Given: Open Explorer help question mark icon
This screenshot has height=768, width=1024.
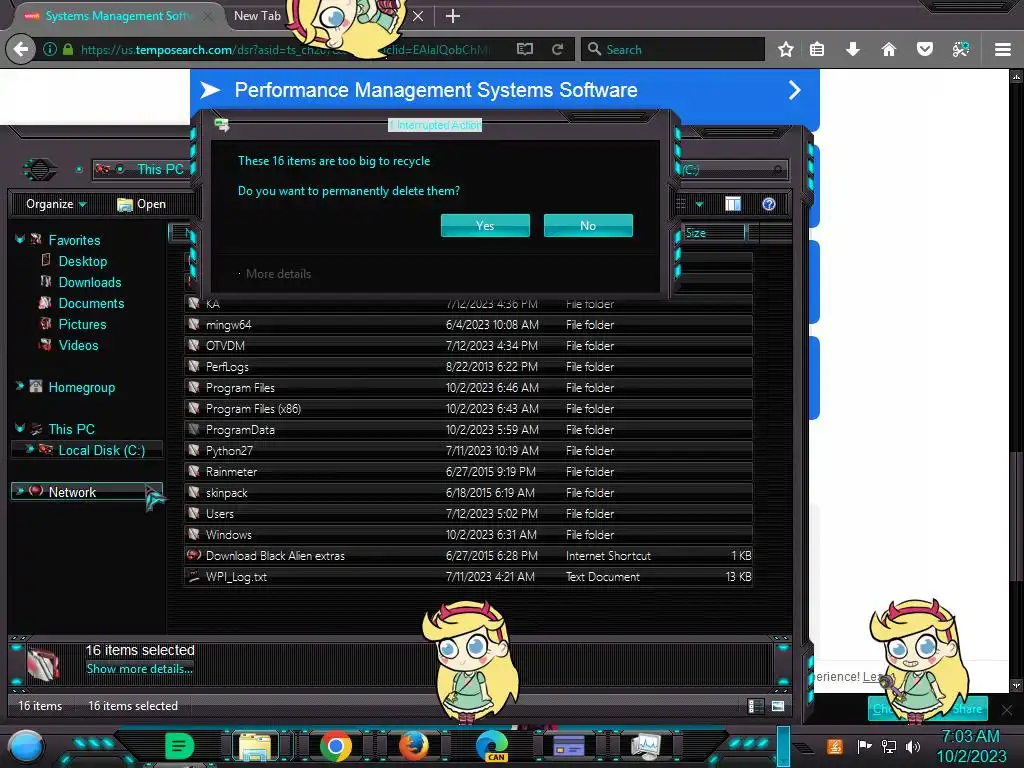Looking at the screenshot, I should tap(769, 204).
